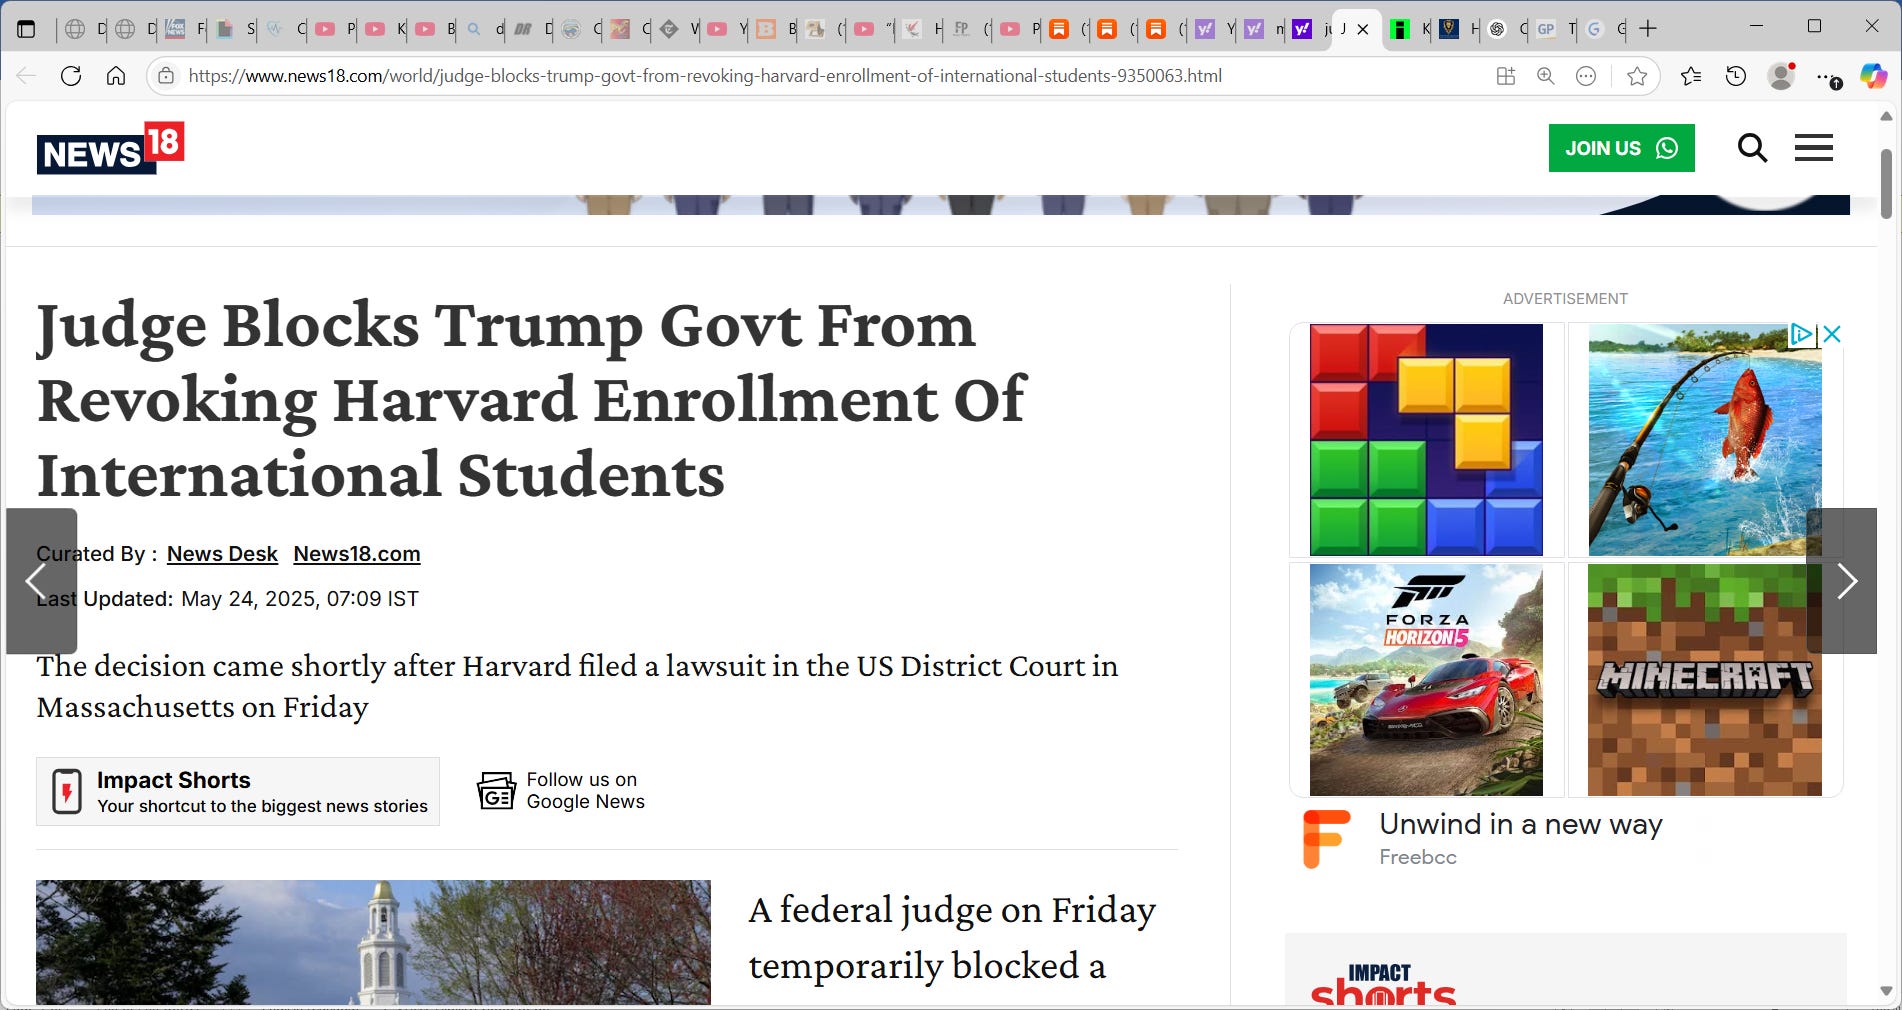1902x1010 pixels.
Task: Open the News Desk author link
Action: pos(222,554)
